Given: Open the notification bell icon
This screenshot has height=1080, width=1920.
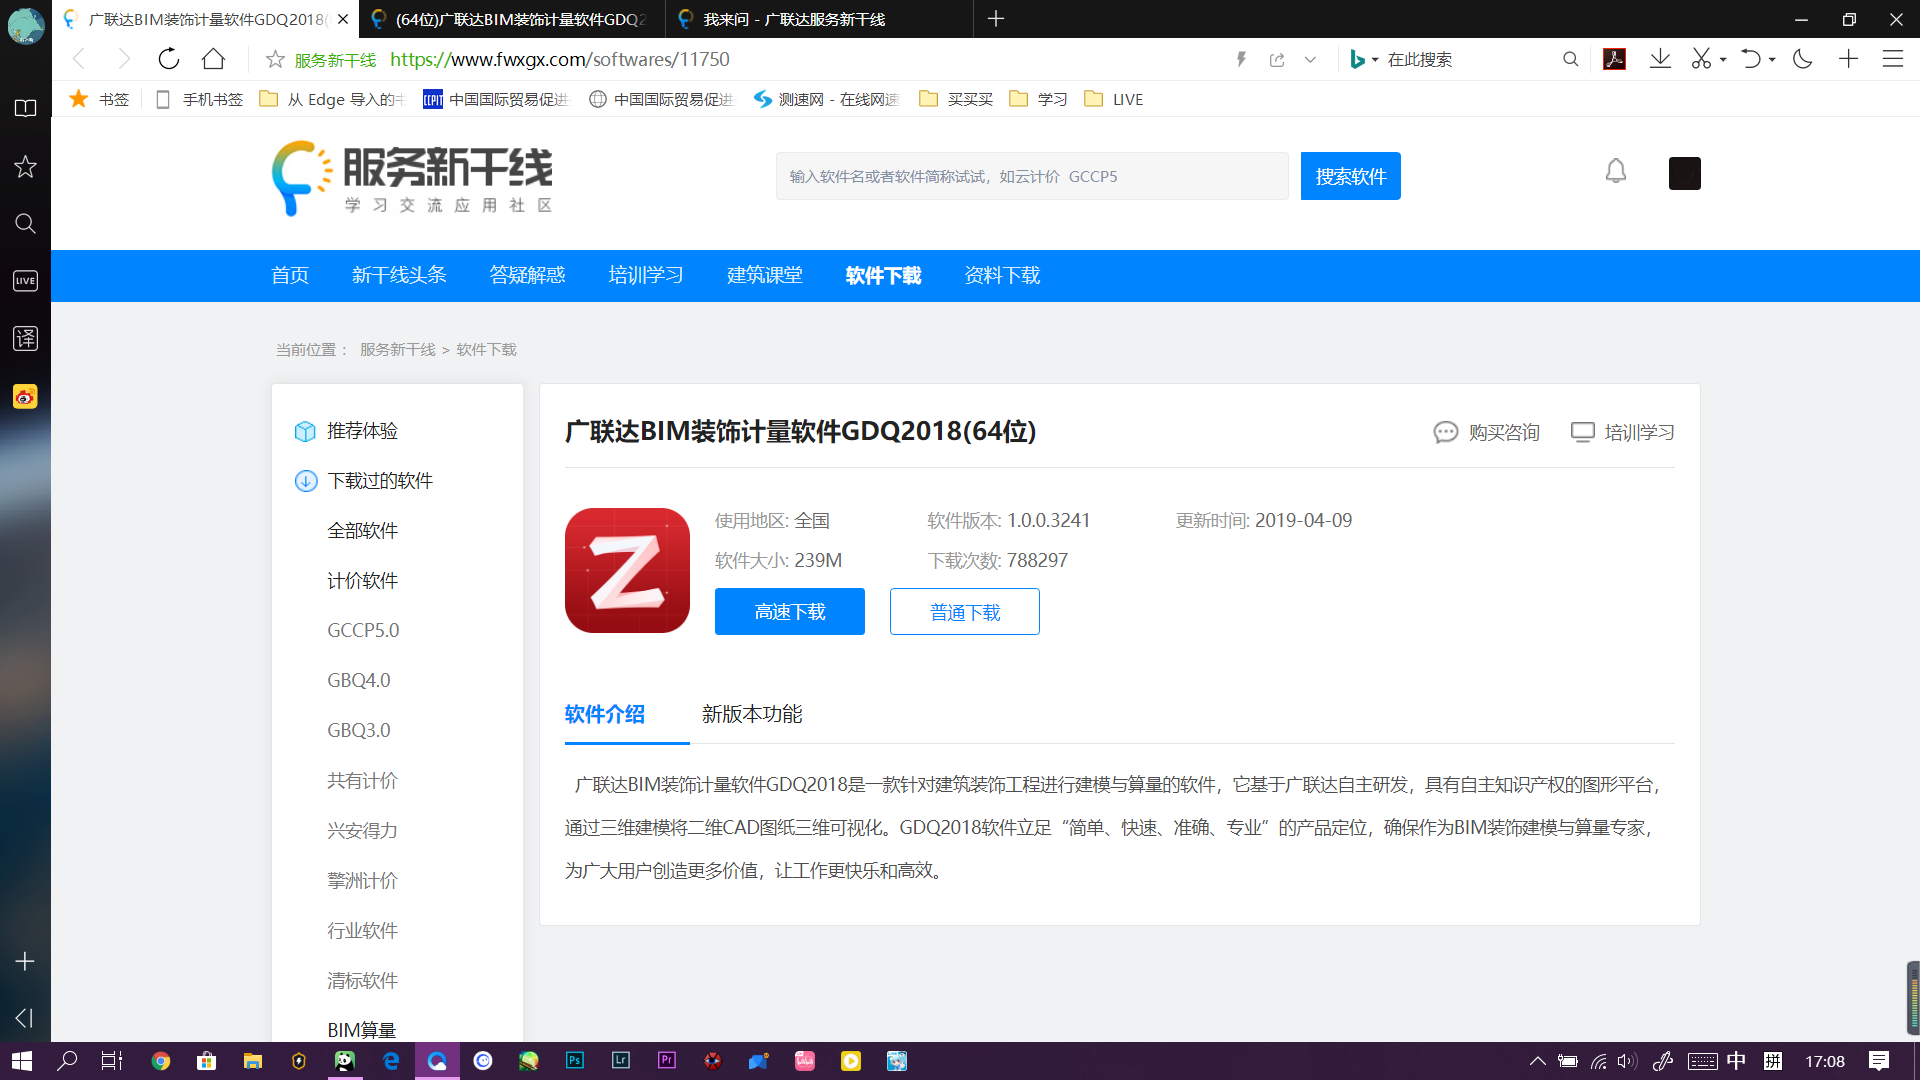Looking at the screenshot, I should tap(1616, 172).
